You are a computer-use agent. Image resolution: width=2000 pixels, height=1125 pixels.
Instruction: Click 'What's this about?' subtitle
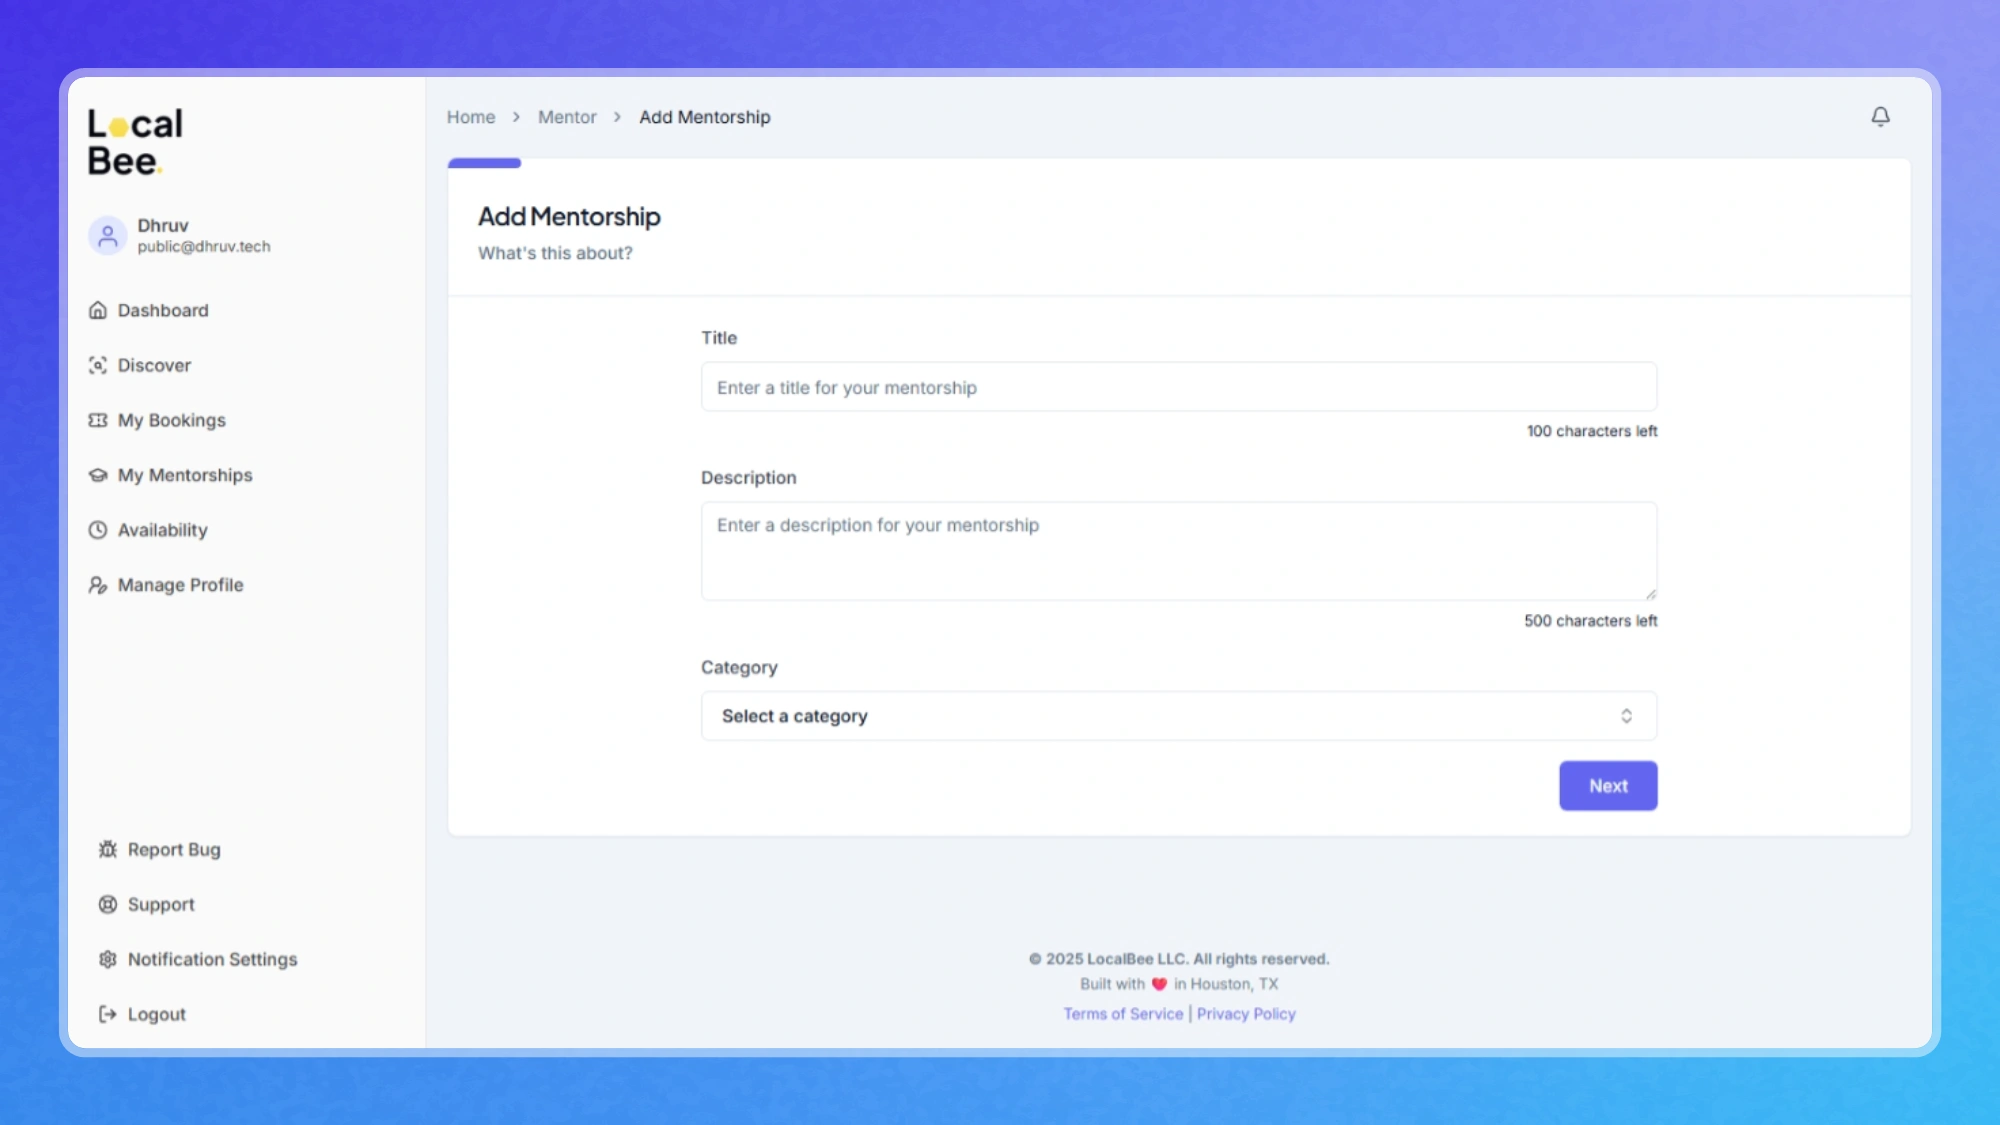click(x=555, y=254)
